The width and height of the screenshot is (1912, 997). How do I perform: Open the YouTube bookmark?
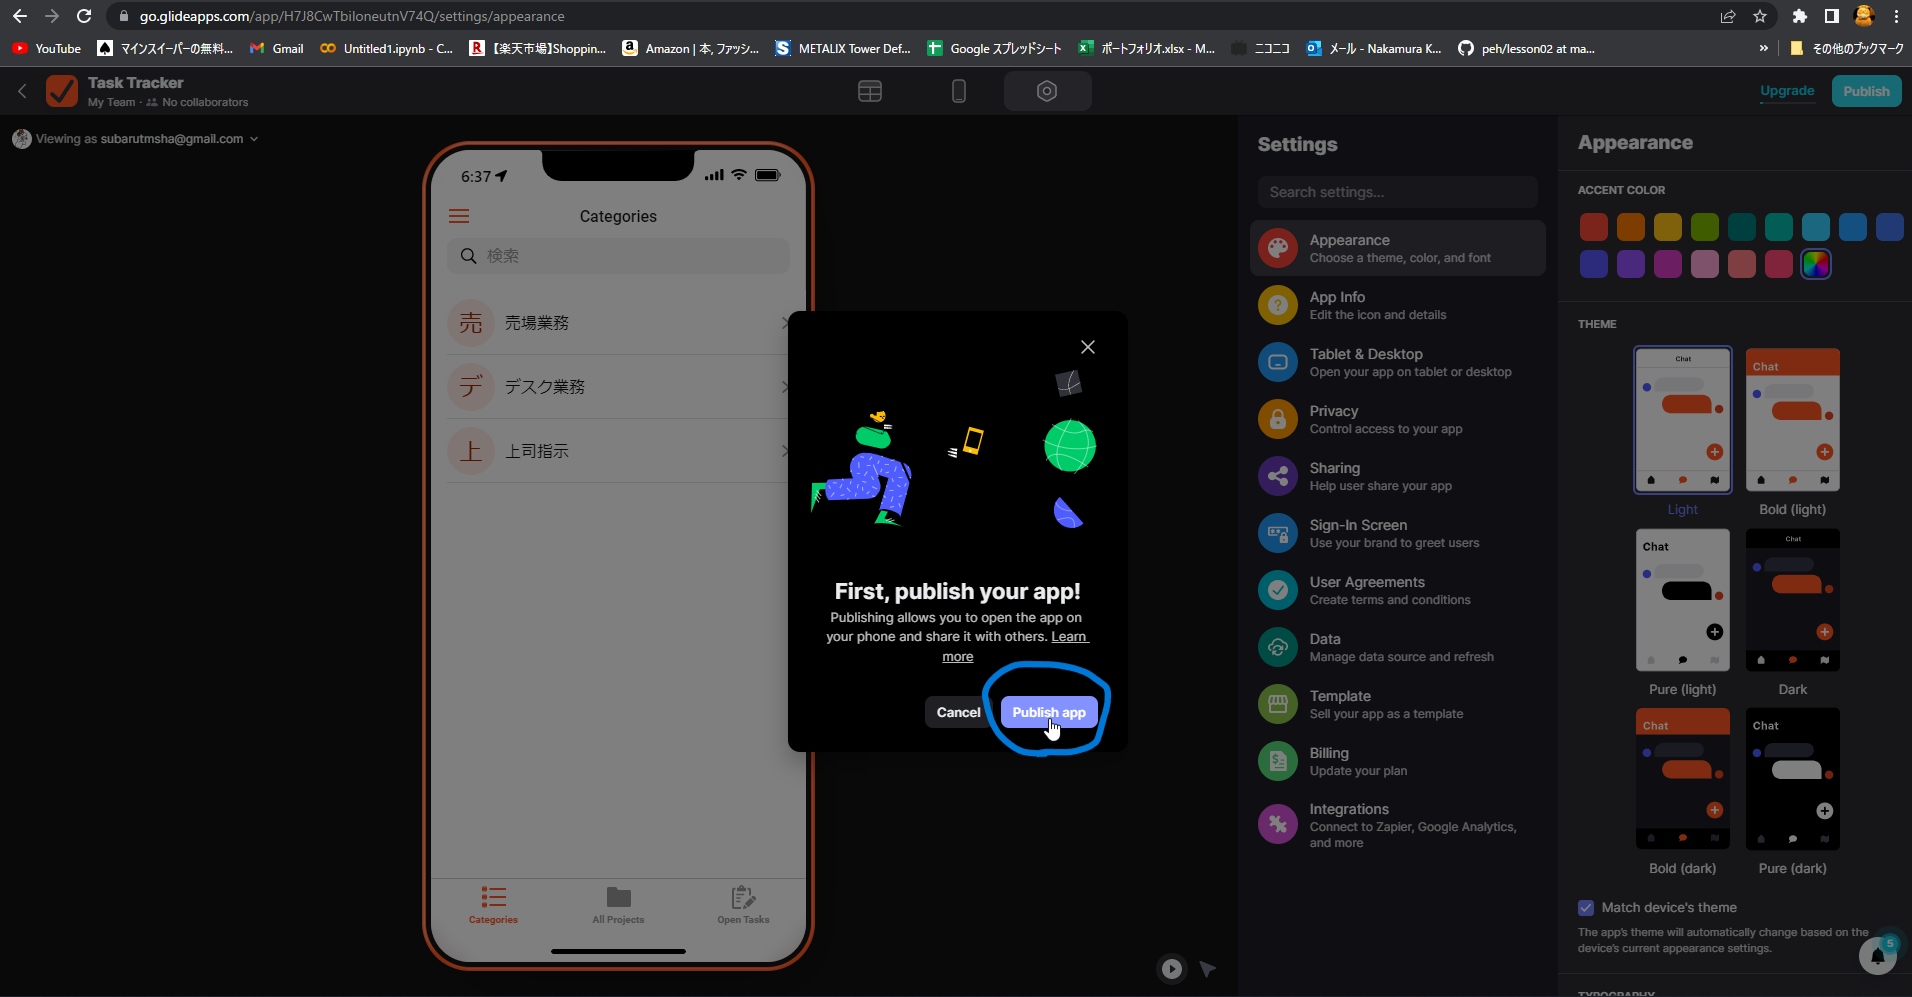[x=47, y=48]
